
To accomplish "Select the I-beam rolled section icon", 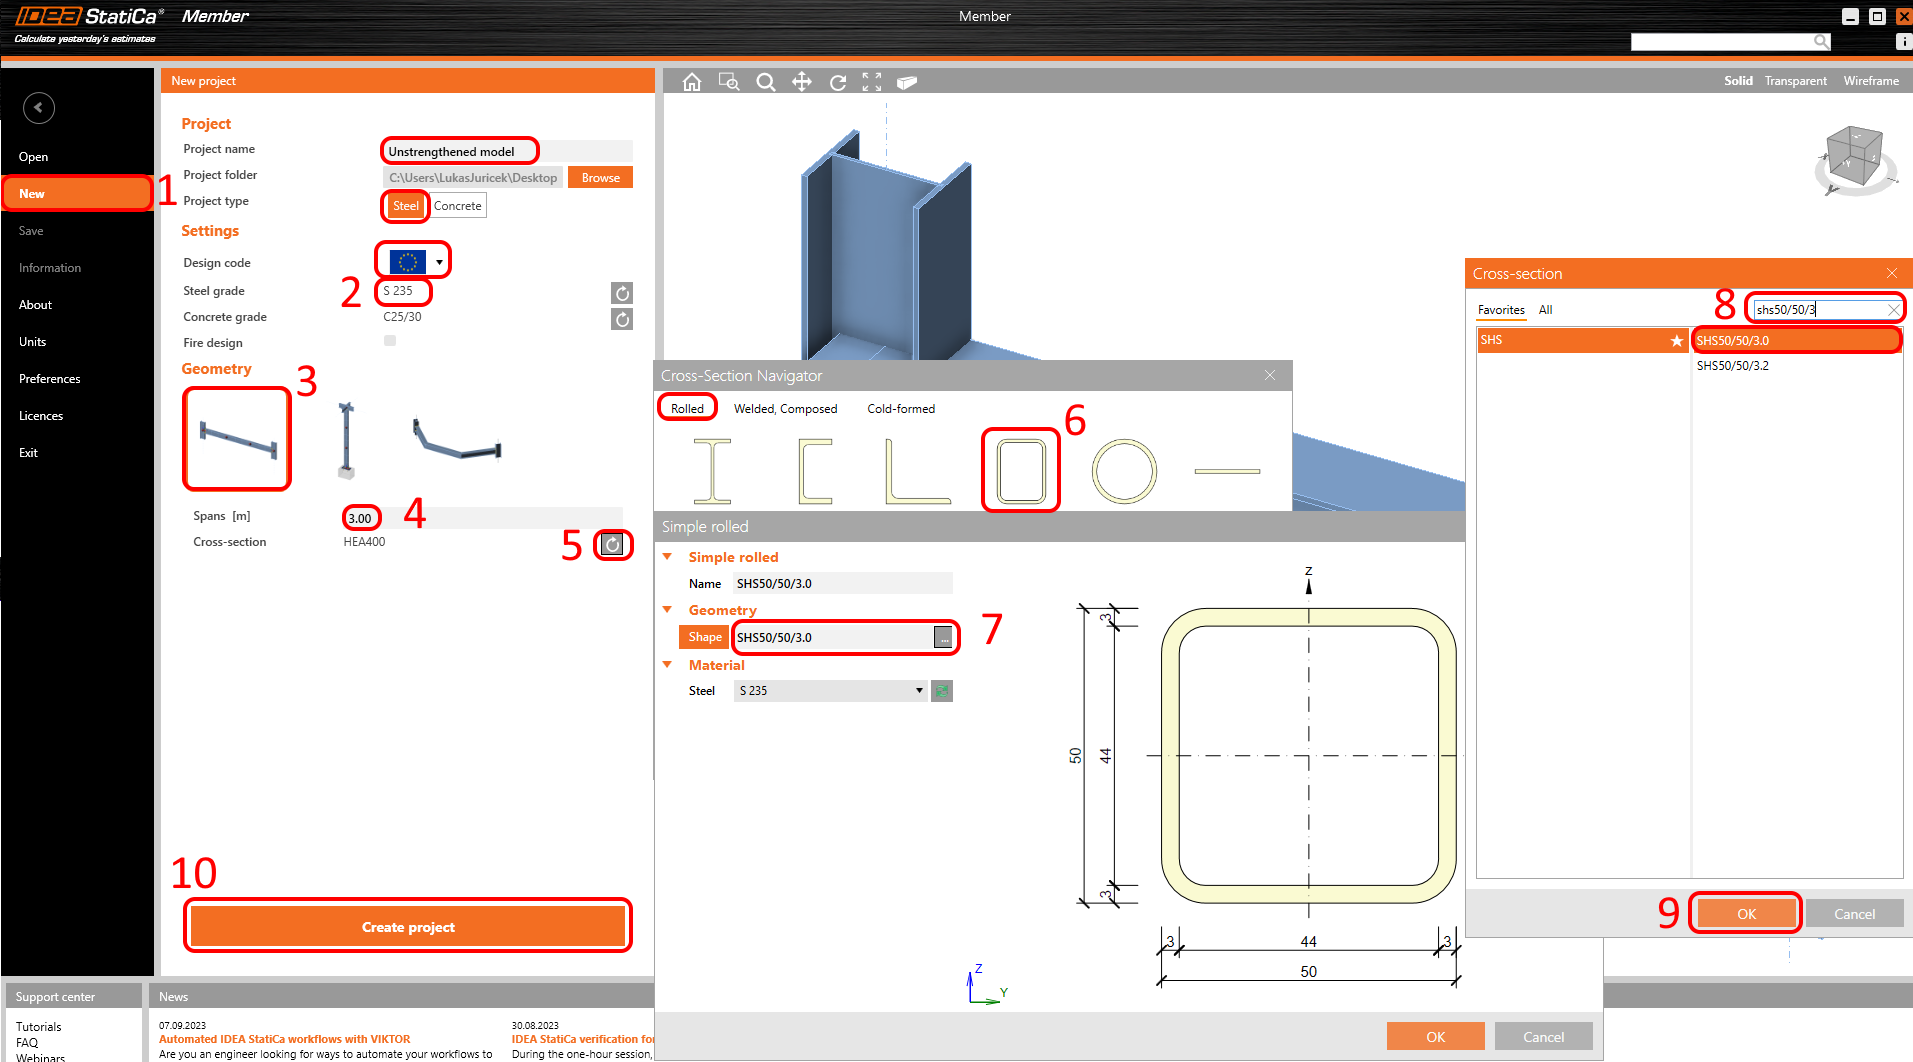I will pos(712,470).
